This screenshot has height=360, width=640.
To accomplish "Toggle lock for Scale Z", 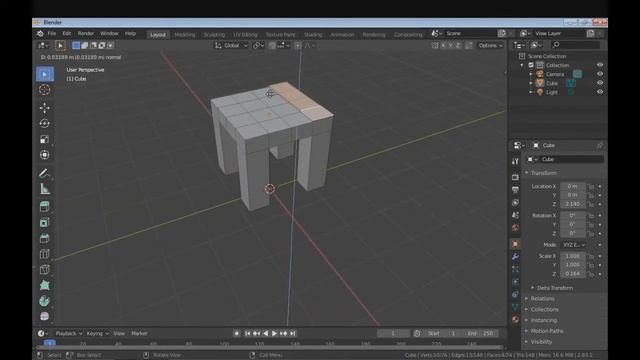I will [x=591, y=274].
